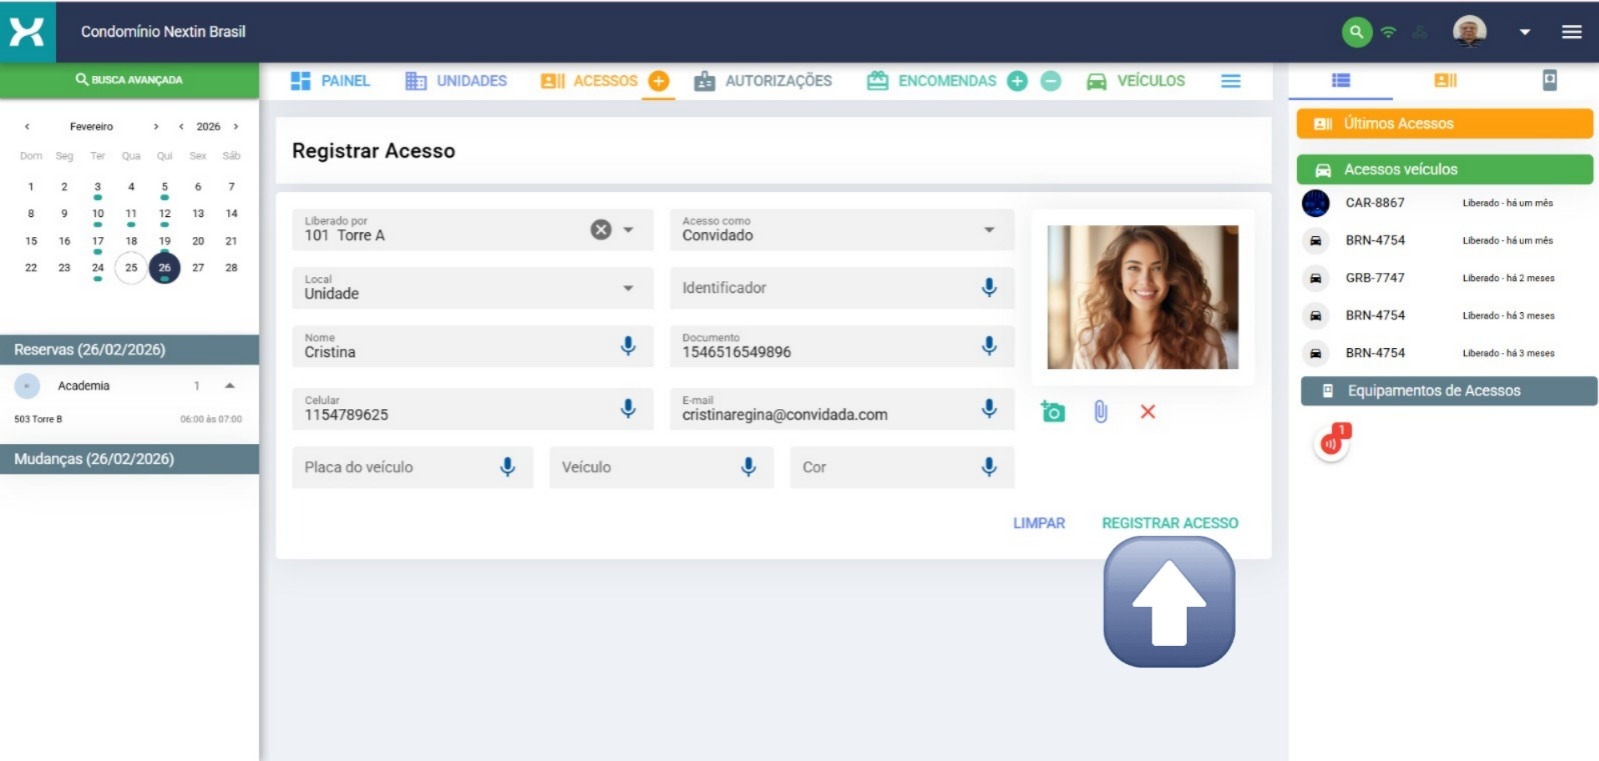Click the microphone icon in E-mail field
Viewport: 1599px width, 761px height.
(x=988, y=408)
